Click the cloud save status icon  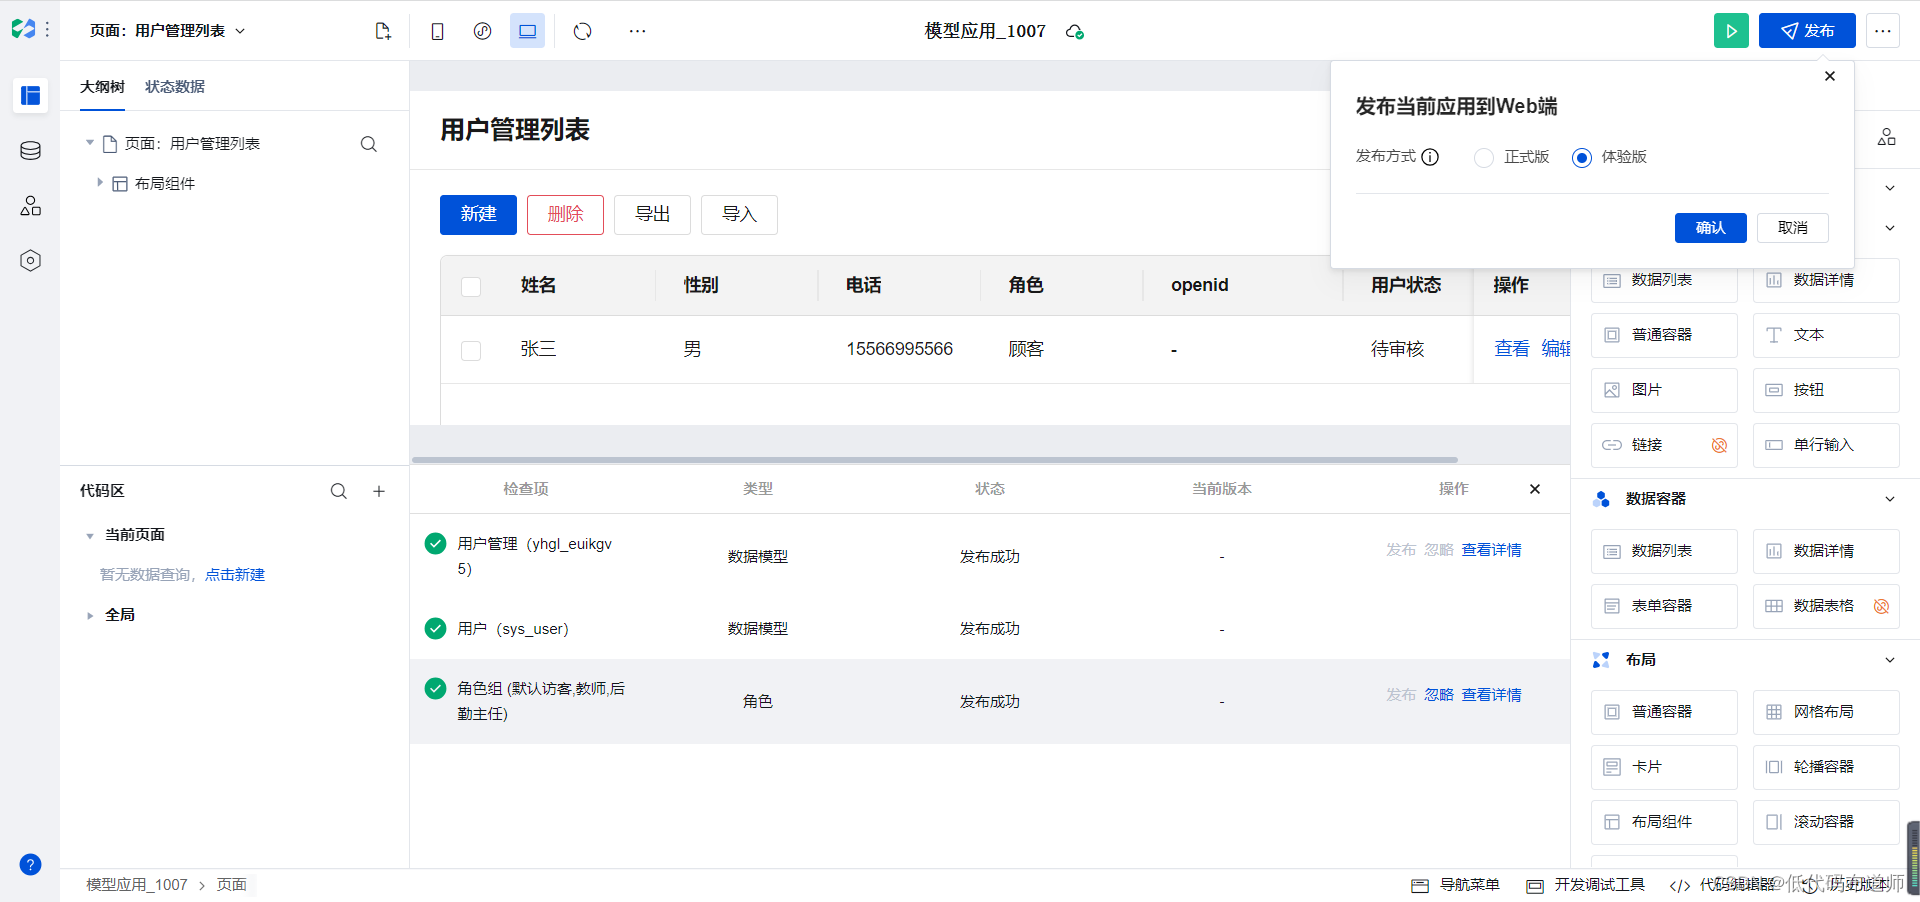coord(1075,32)
